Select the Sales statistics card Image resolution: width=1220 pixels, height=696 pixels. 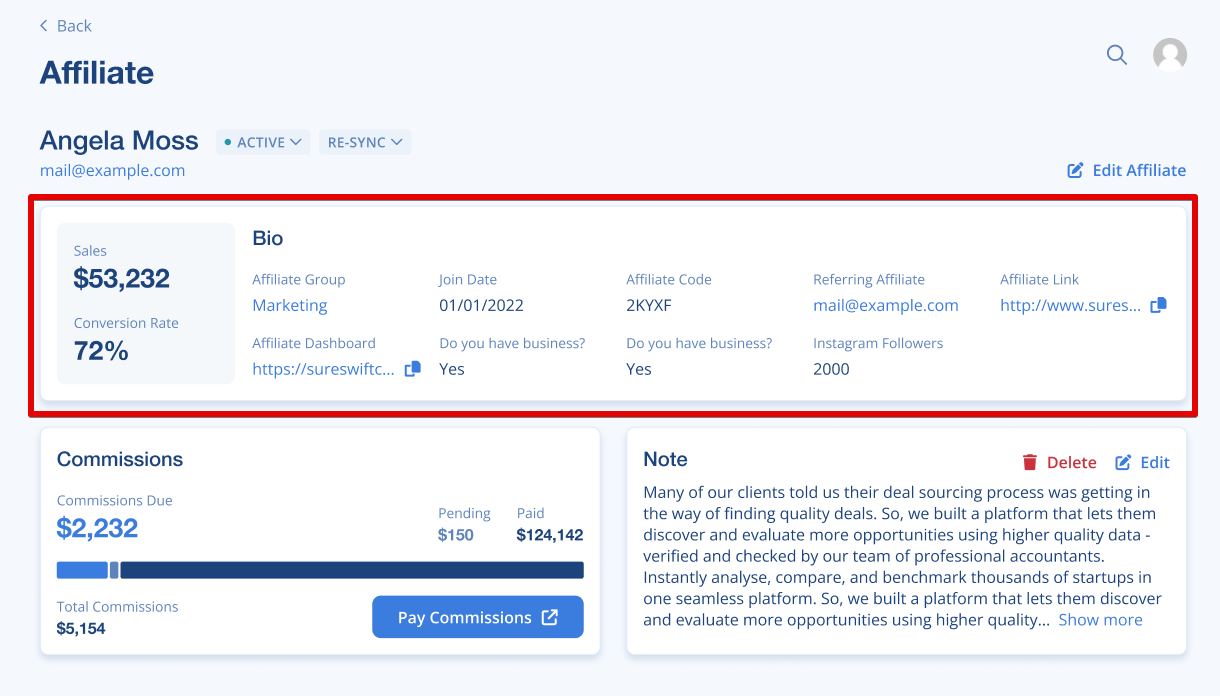pyautogui.click(x=145, y=303)
